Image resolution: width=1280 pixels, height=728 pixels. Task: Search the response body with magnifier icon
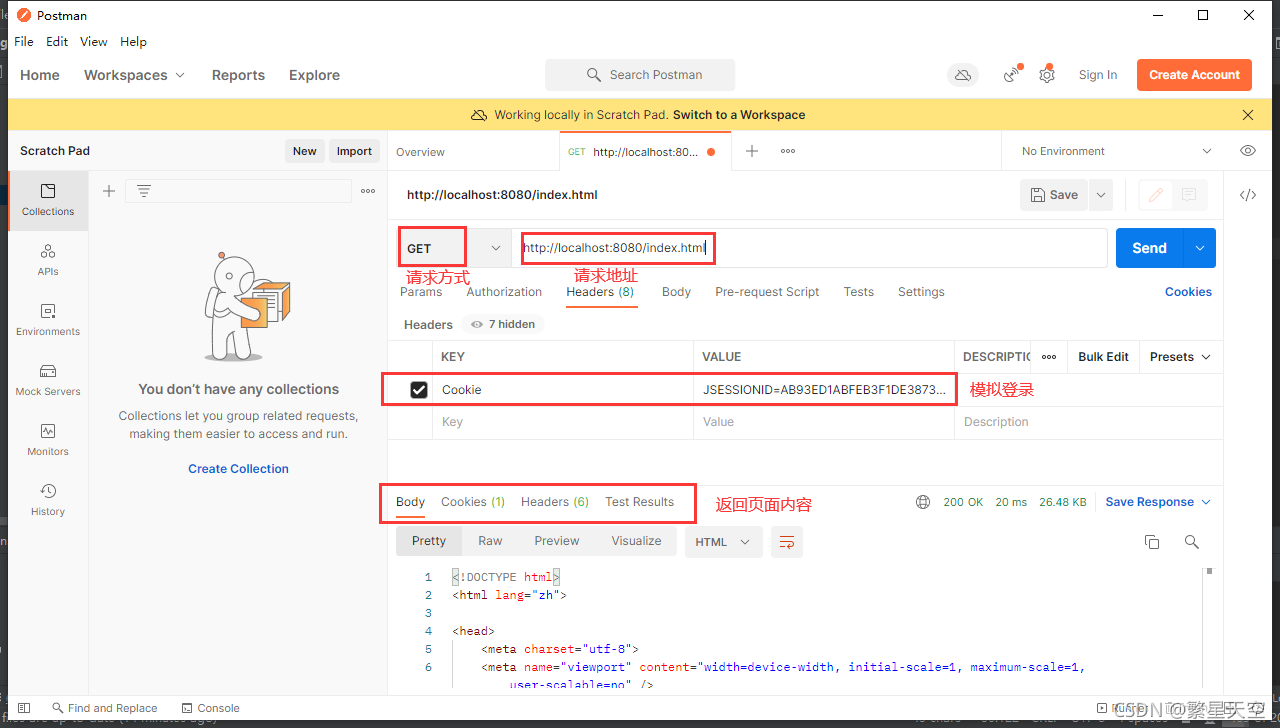[x=1191, y=542]
